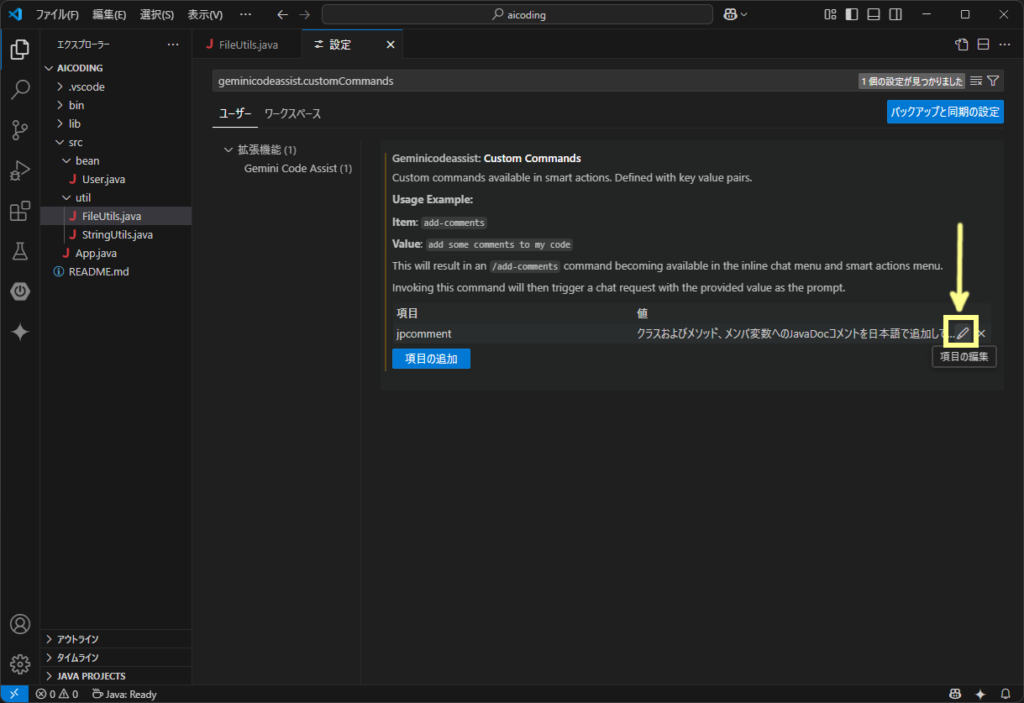The width and height of the screenshot is (1024, 703).
Task: Select Gemini Code Assist (1) in settings tree
Action: (298, 168)
